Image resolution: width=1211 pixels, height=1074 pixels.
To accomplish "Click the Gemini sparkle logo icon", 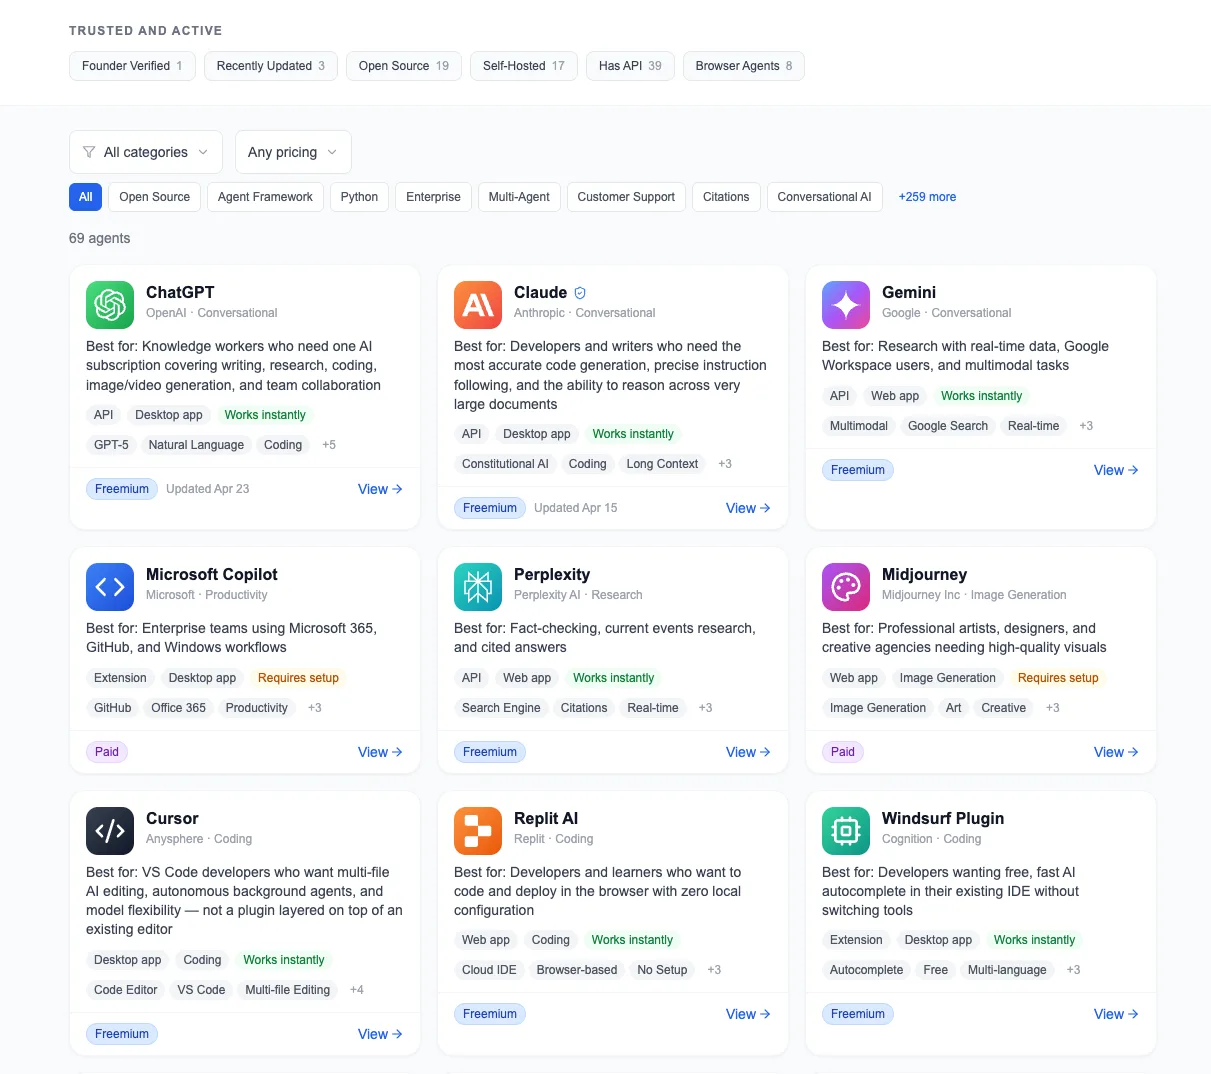I will 846,305.
